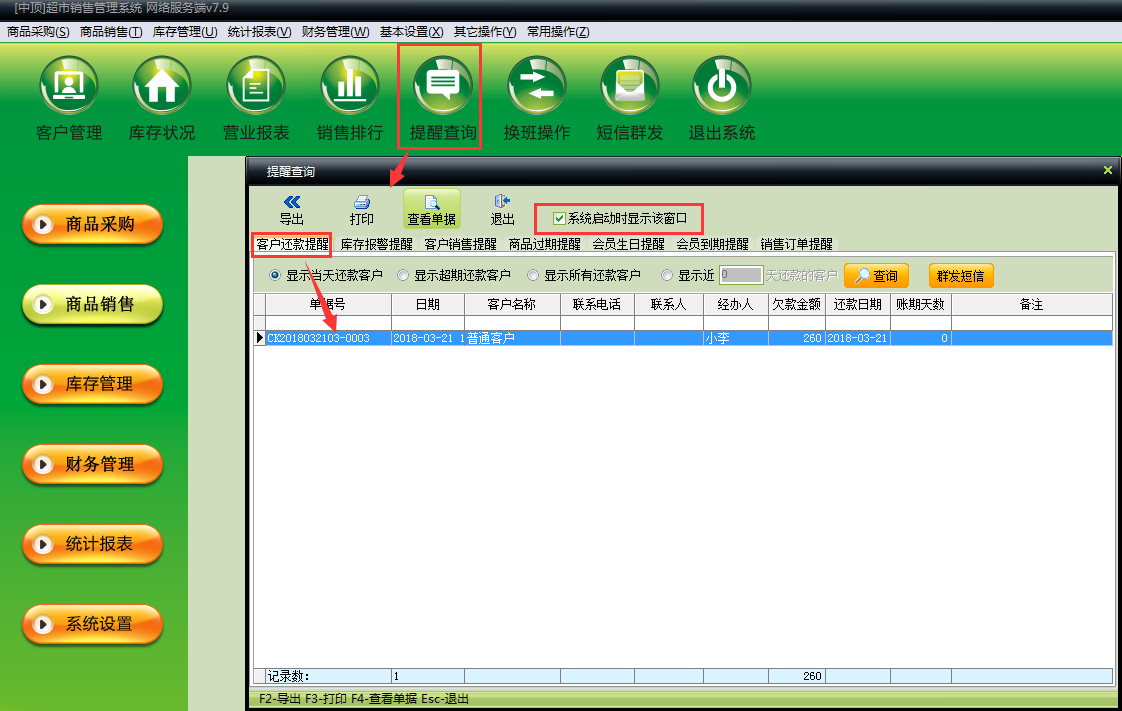
Task: Click the 群发短信 button
Action: pyautogui.click(x=961, y=276)
